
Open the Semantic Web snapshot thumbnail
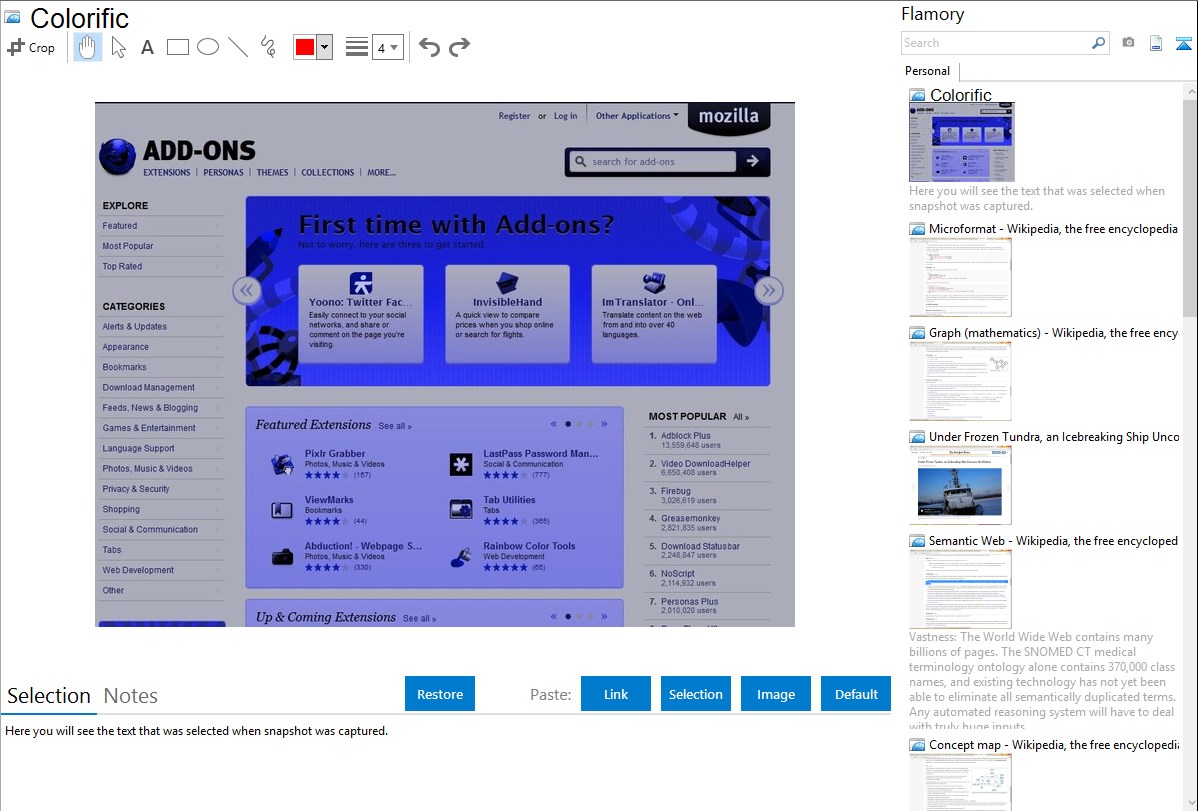click(x=960, y=588)
